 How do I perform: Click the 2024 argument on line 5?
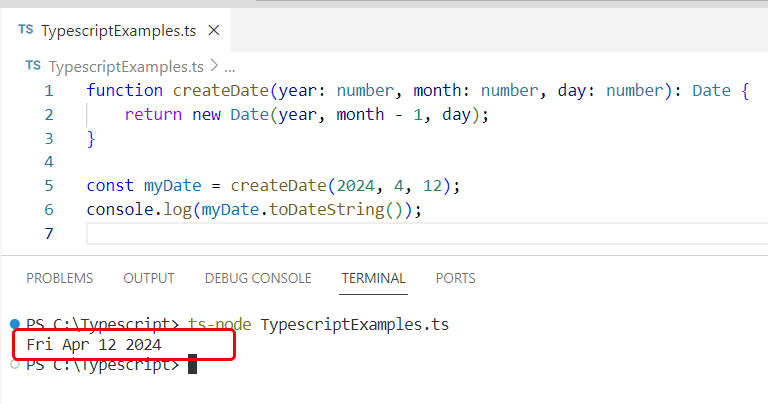click(355, 186)
